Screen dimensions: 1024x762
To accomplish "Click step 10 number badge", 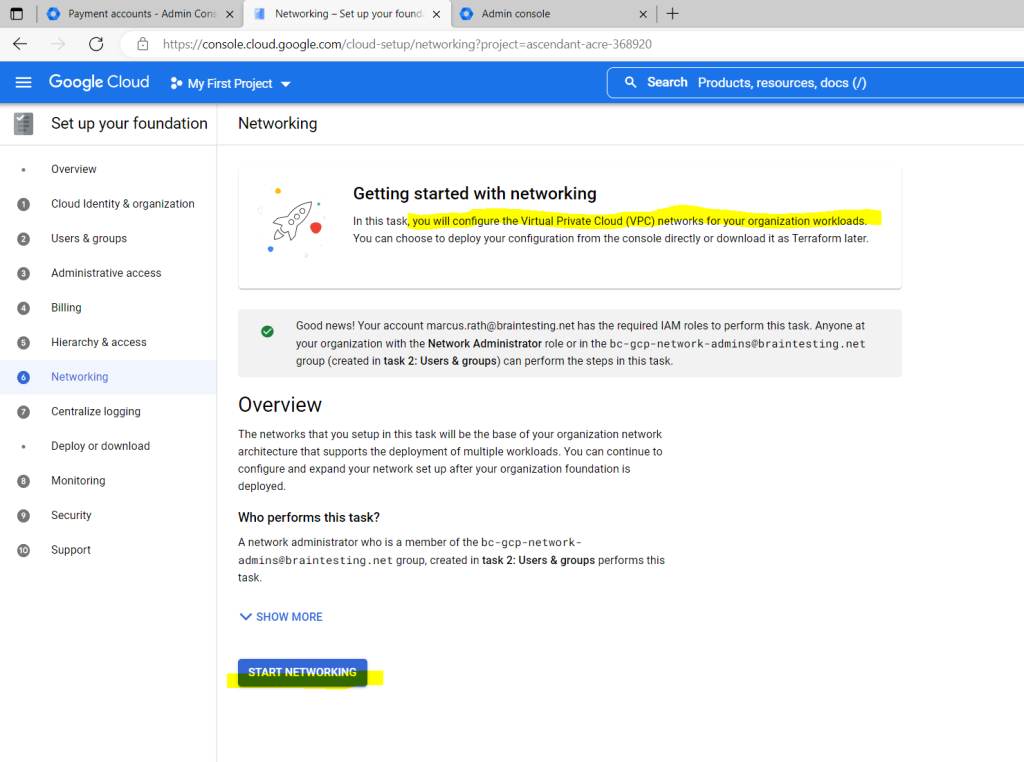I will (24, 550).
